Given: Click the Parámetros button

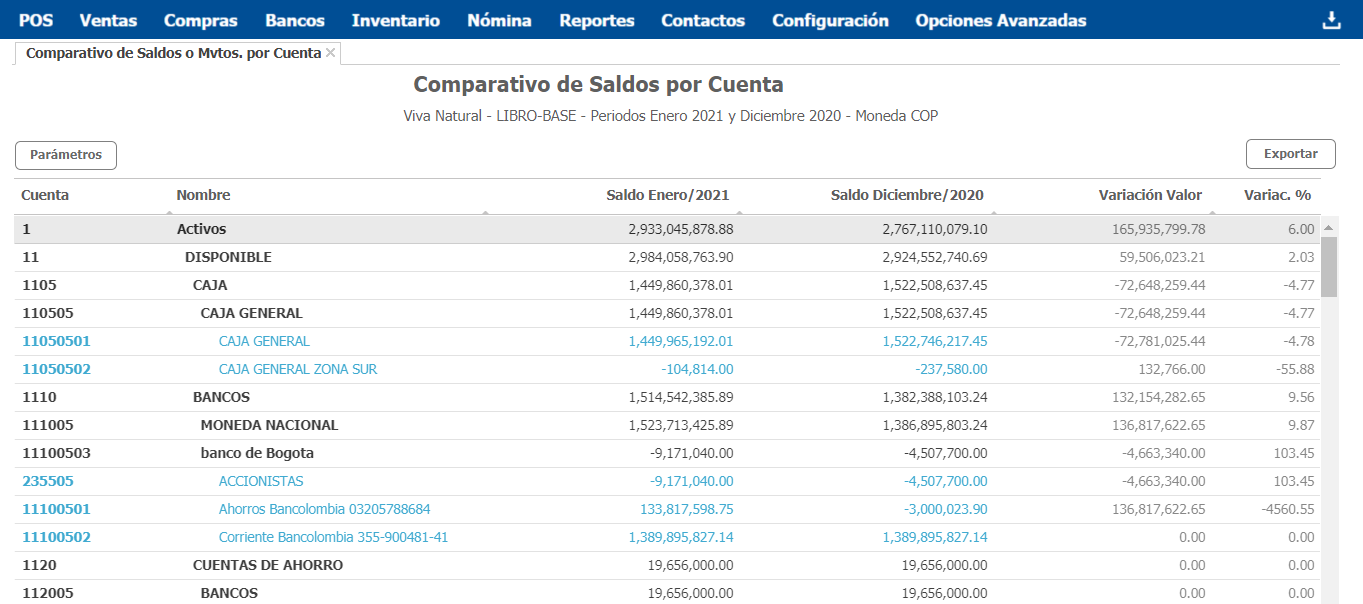Looking at the screenshot, I should pos(66,155).
